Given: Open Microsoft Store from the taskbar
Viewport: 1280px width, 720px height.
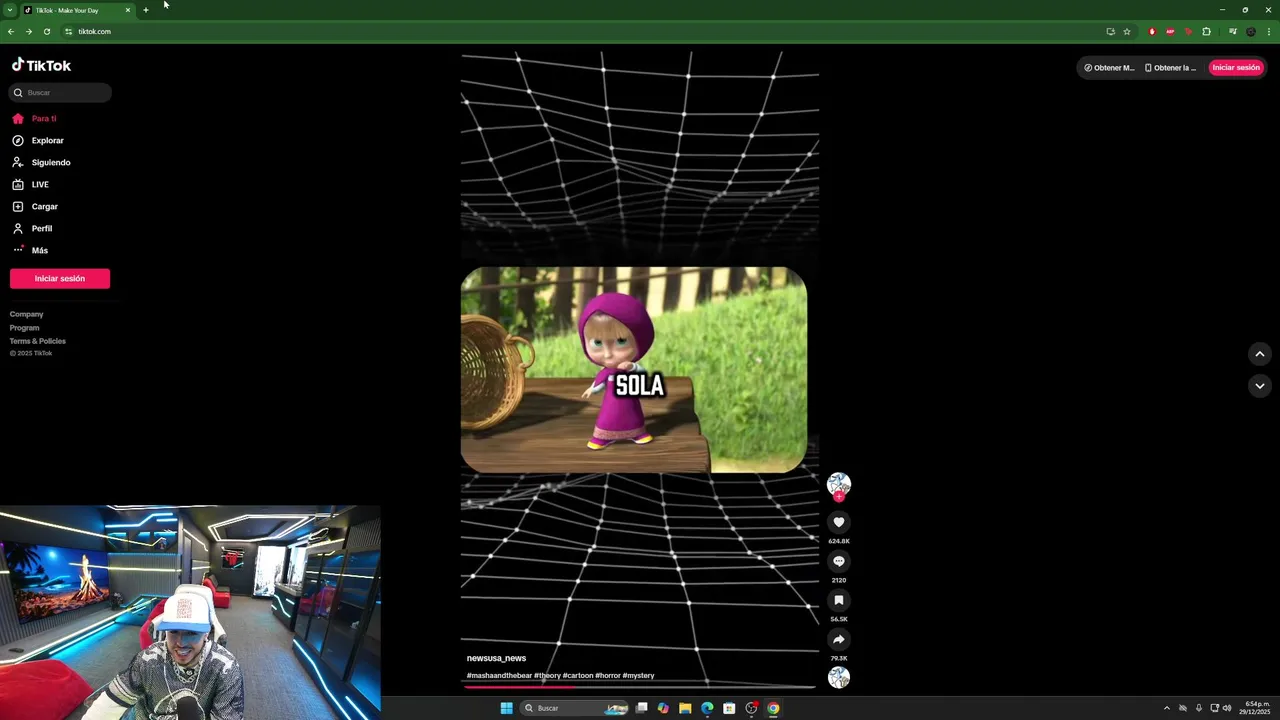Looking at the screenshot, I should pos(729,708).
